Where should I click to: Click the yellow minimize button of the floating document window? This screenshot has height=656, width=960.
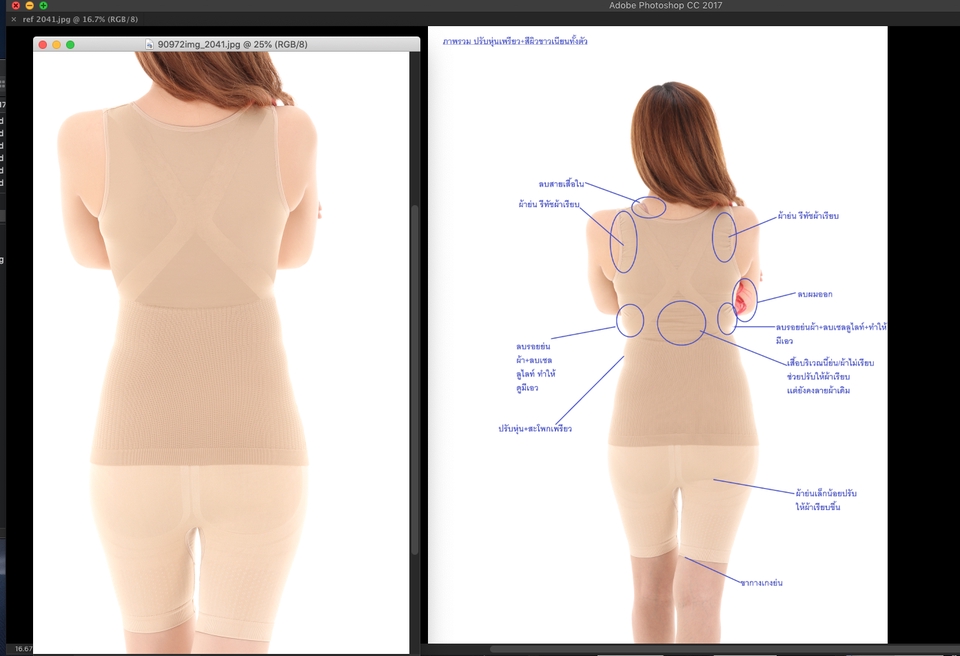pyautogui.click(x=55, y=44)
